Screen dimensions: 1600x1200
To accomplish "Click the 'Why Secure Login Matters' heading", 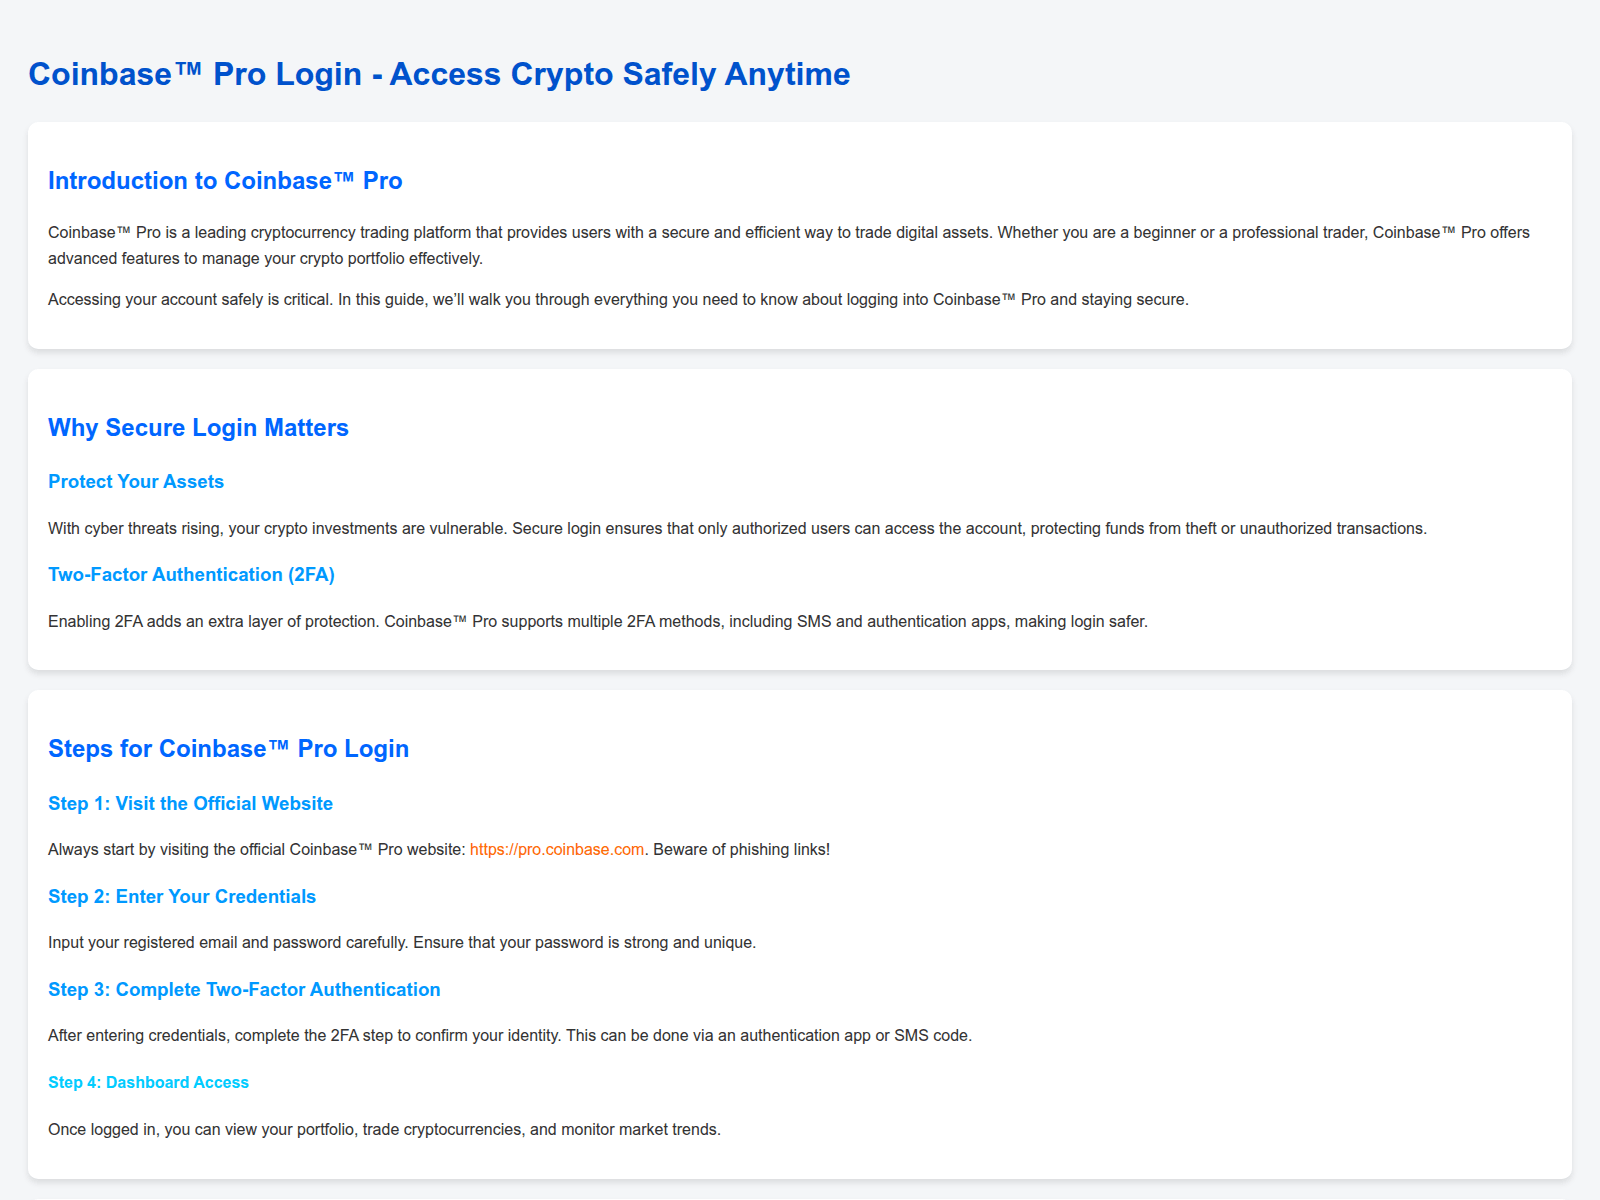I will click(x=198, y=428).
